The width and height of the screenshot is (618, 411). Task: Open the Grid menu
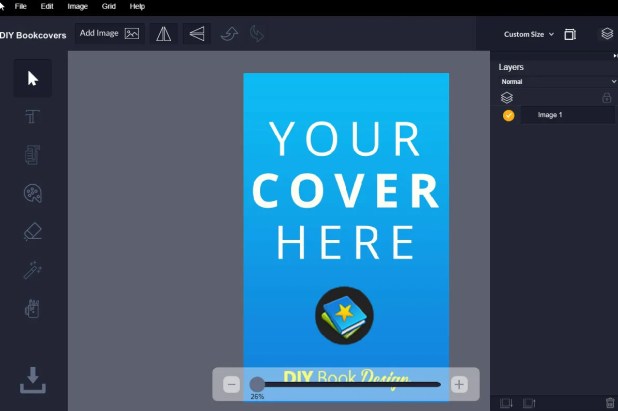click(109, 6)
